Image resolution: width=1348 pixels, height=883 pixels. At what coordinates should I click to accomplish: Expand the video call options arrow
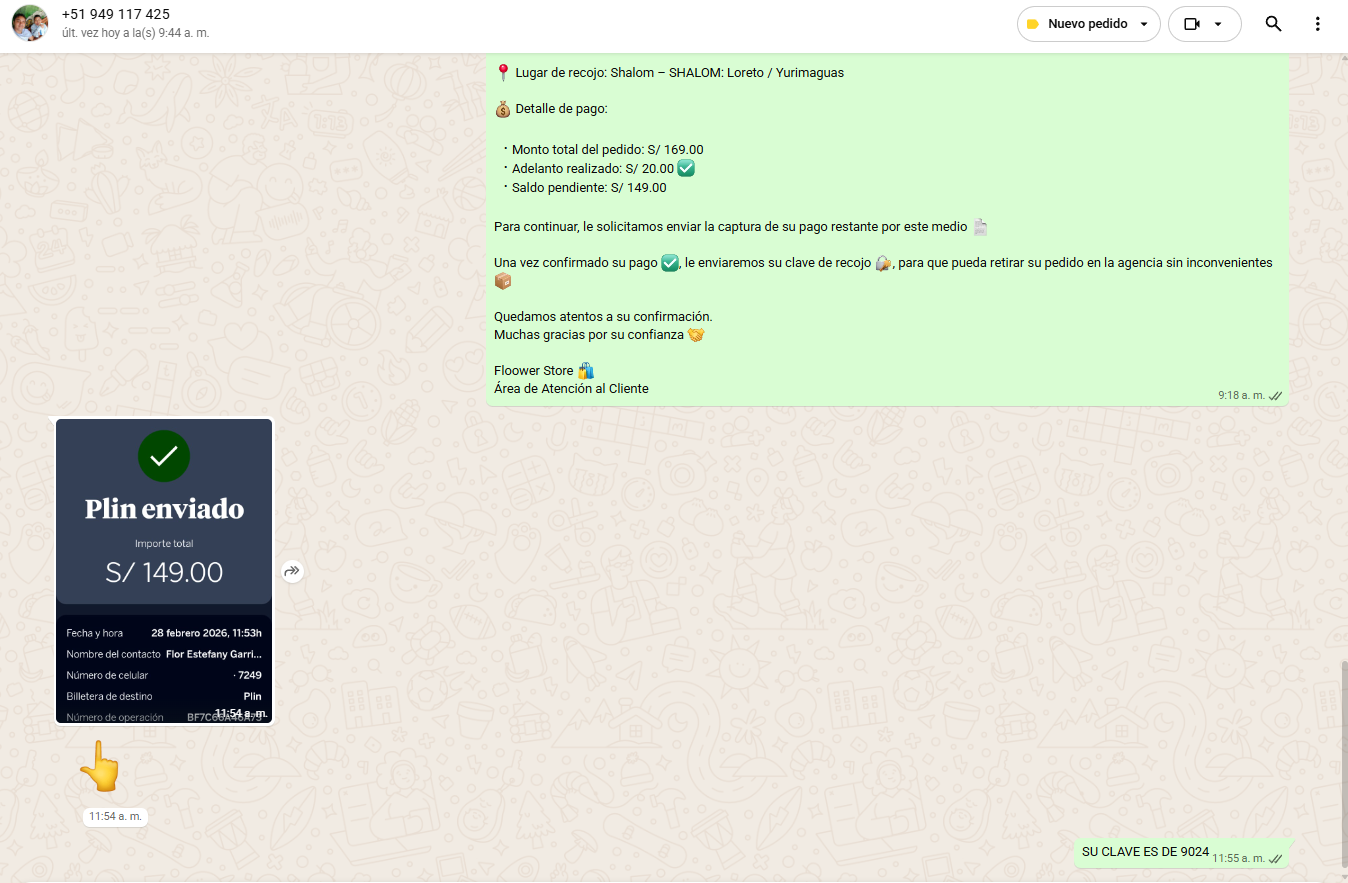(x=1218, y=24)
